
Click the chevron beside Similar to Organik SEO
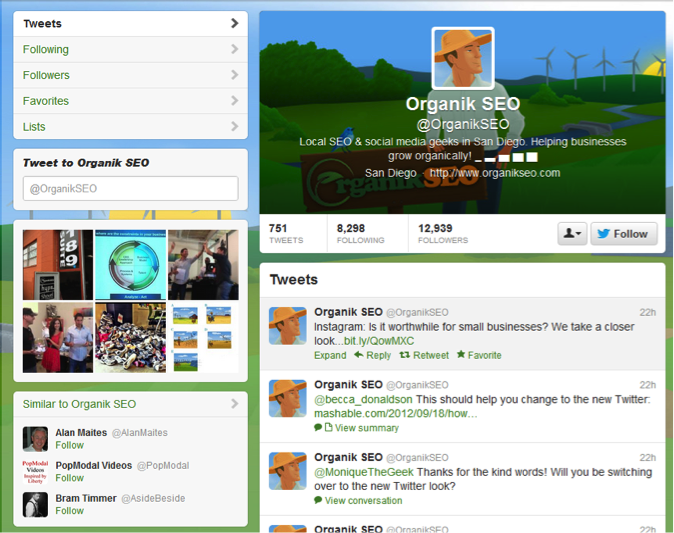pos(234,404)
